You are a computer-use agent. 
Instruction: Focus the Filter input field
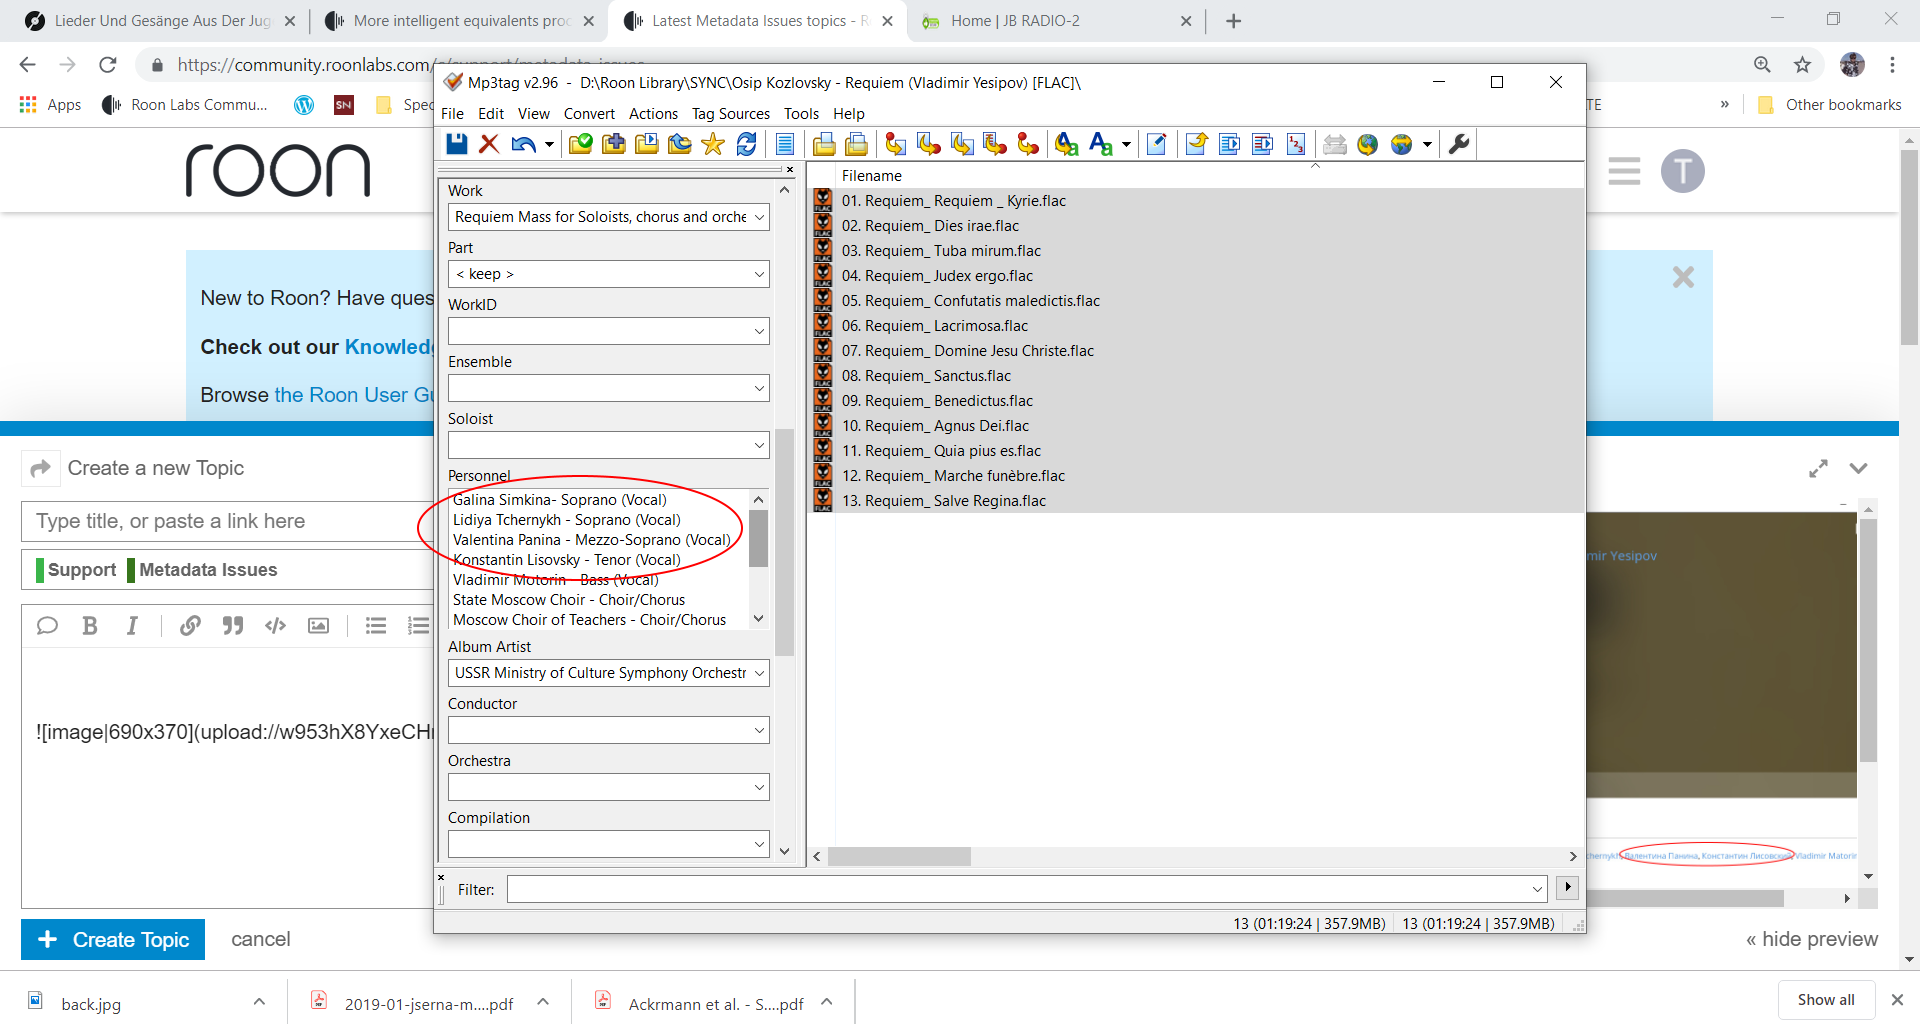pyautogui.click(x=1027, y=889)
